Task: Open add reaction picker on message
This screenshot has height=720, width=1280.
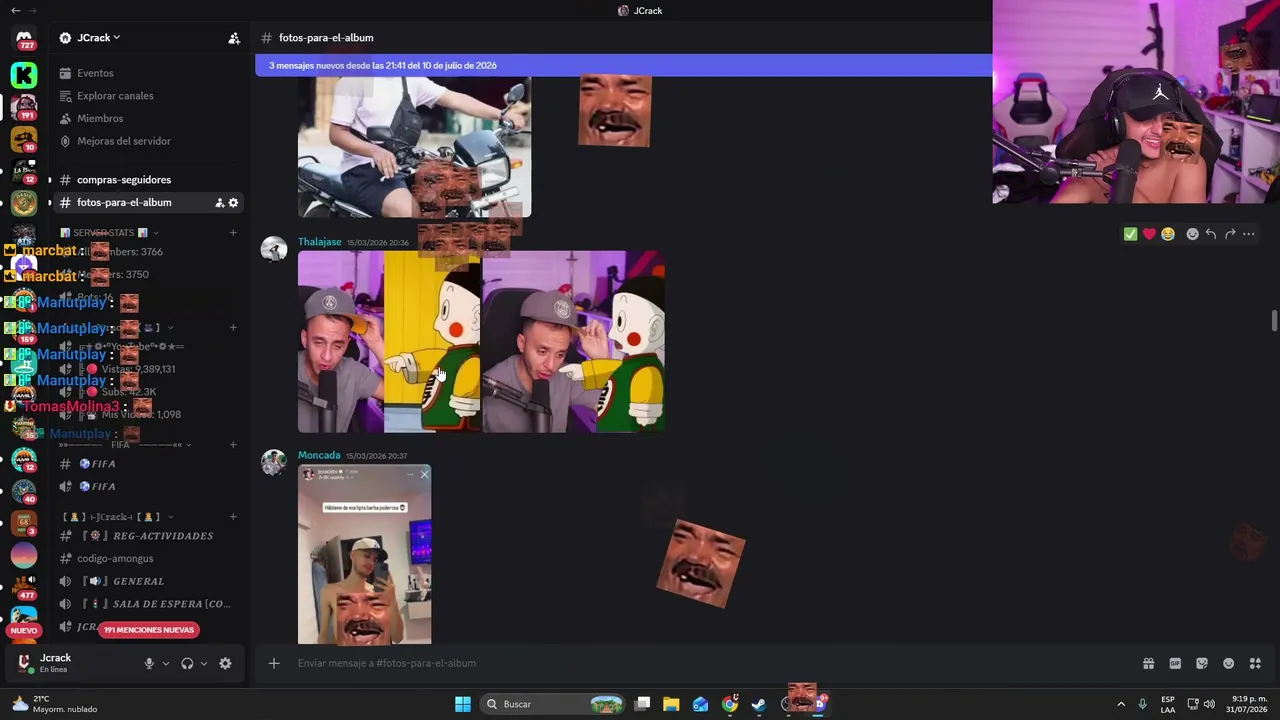Action: tap(1192, 234)
